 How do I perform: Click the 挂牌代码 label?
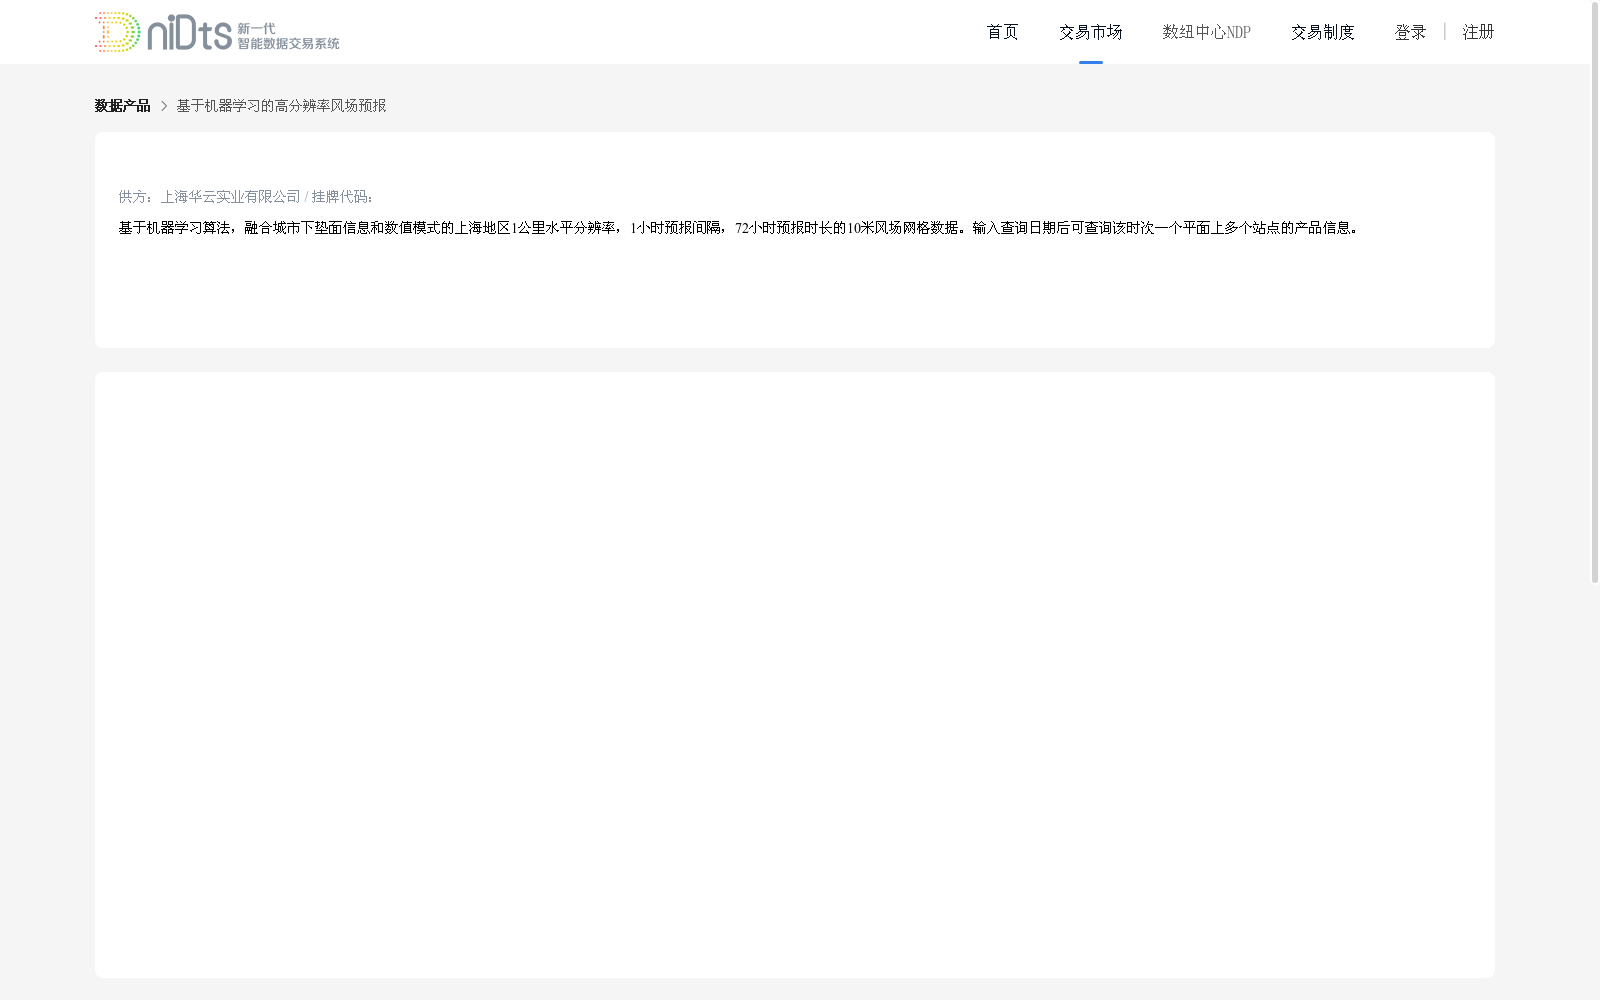[342, 197]
